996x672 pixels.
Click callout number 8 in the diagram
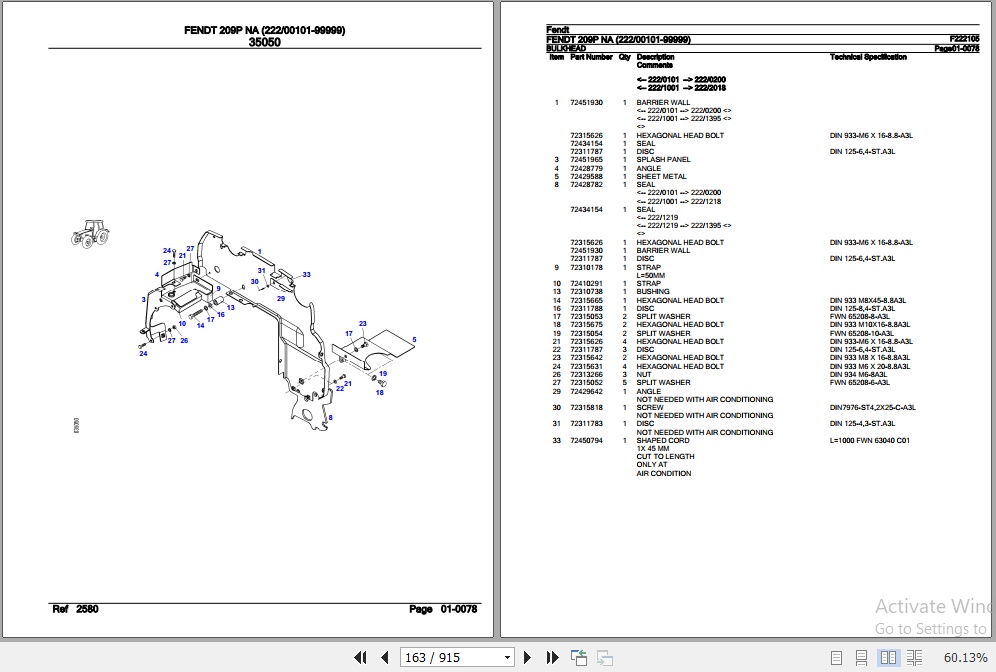pyautogui.click(x=330, y=417)
